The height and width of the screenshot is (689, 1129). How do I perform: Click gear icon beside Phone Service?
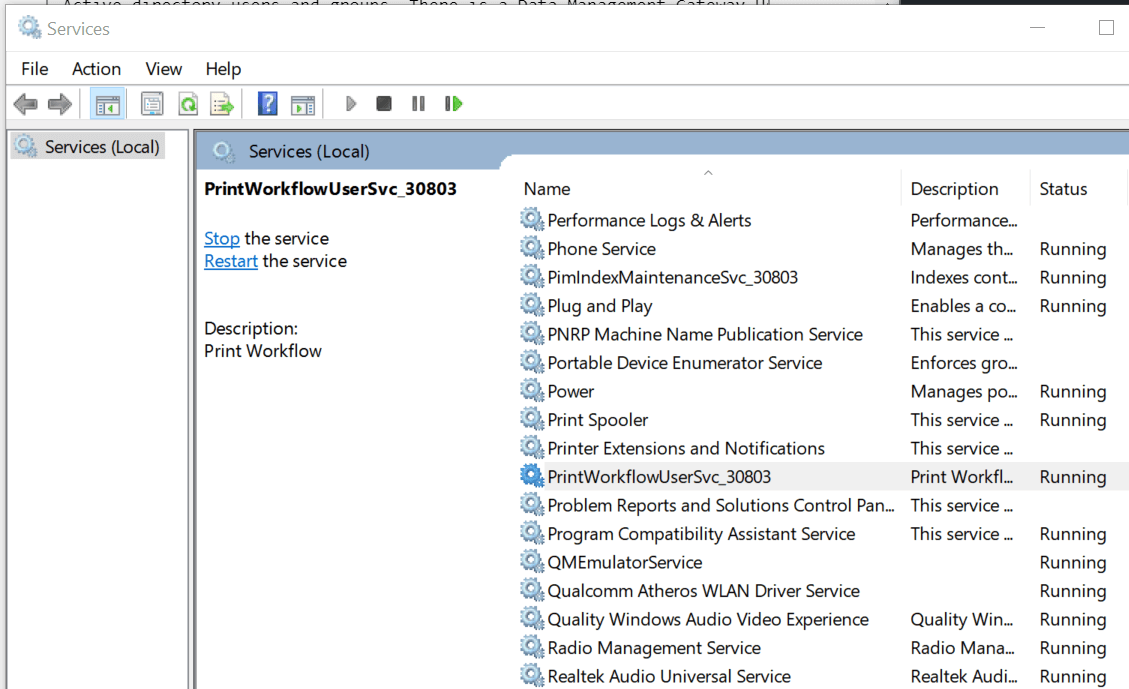pyautogui.click(x=532, y=248)
